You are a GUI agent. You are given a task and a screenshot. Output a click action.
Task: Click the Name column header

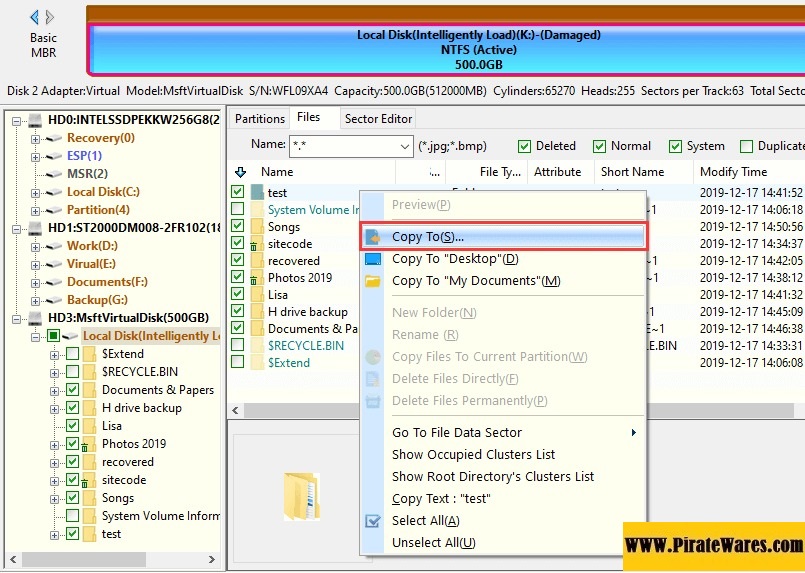(x=278, y=172)
